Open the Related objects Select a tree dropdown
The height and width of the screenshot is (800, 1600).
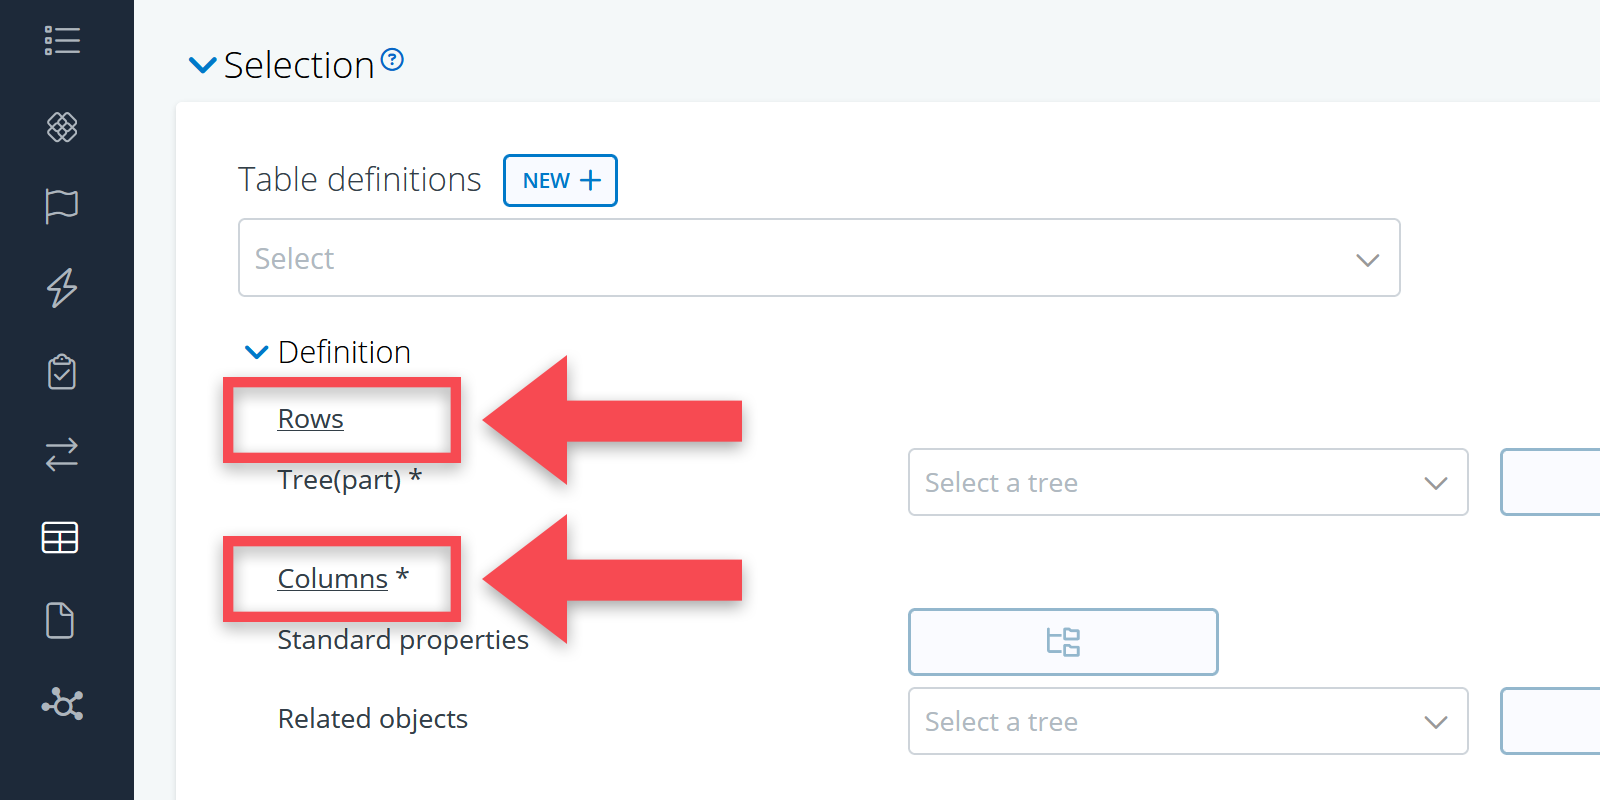[x=1187, y=722]
